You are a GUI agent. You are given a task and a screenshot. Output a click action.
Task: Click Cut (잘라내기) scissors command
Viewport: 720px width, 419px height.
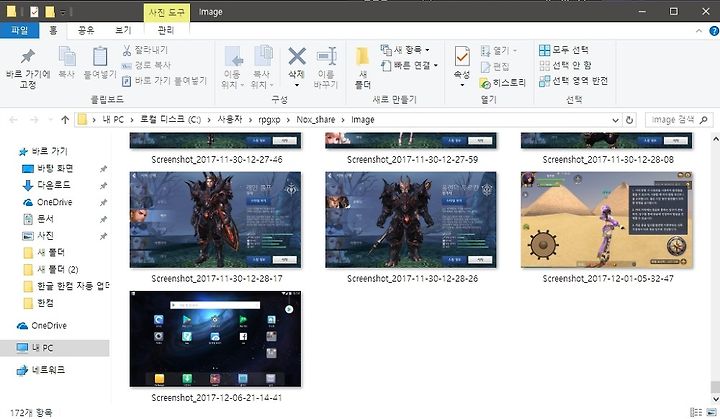tap(145, 50)
